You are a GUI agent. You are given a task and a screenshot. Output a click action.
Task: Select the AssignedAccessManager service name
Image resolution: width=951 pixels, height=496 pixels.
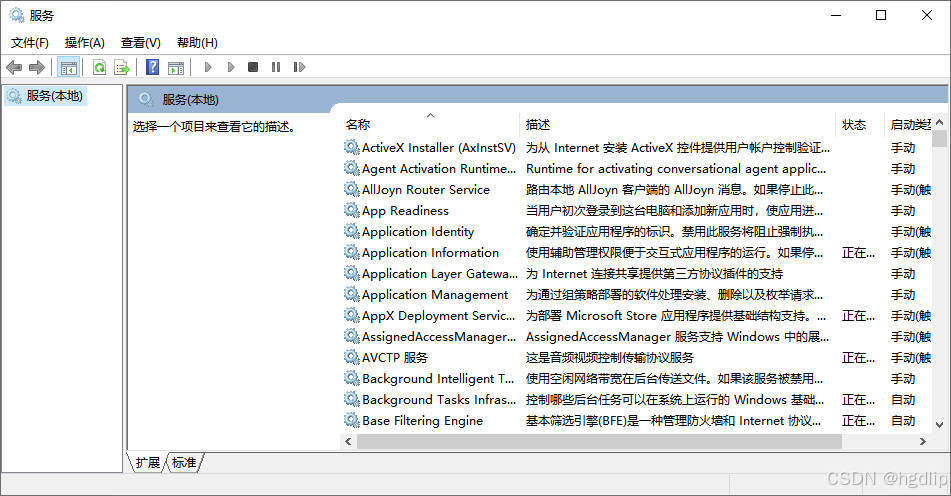439,337
